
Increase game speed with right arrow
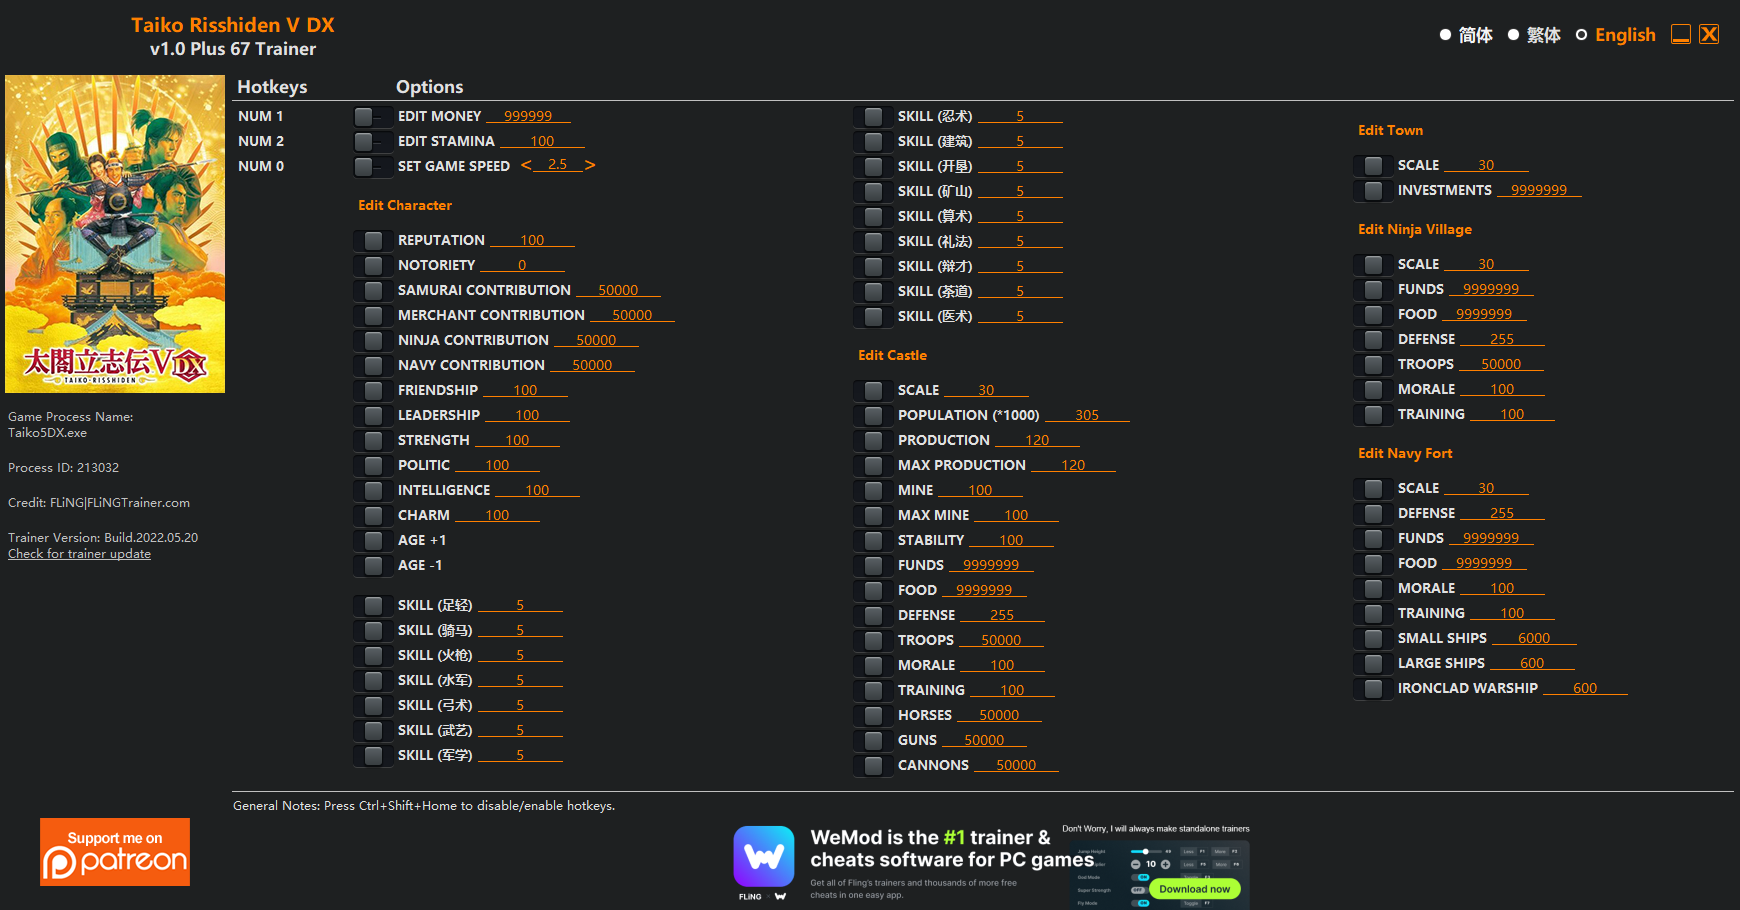[590, 165]
